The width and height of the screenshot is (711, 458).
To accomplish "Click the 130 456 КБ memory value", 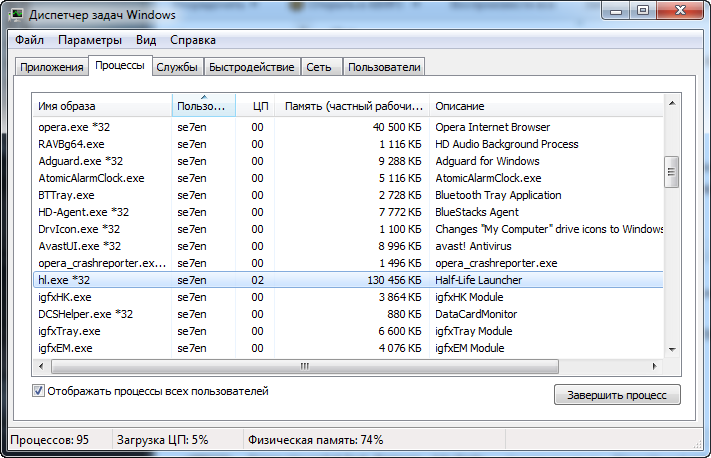I will tap(394, 280).
